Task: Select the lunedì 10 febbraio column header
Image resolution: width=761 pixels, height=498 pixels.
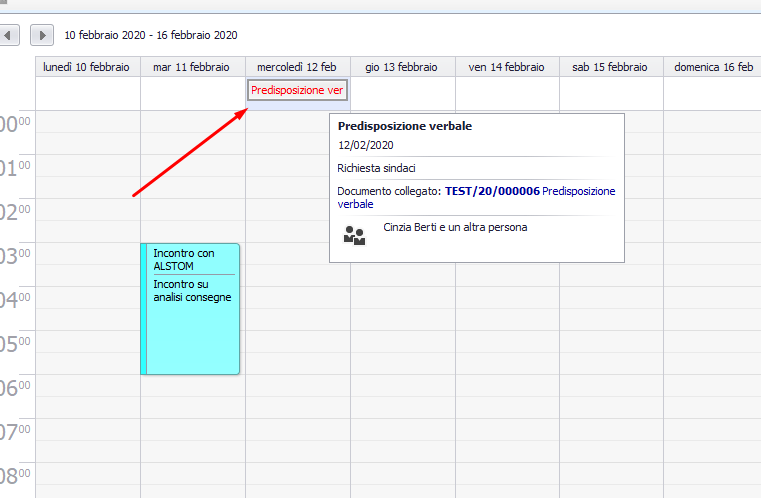Action: 87,67
